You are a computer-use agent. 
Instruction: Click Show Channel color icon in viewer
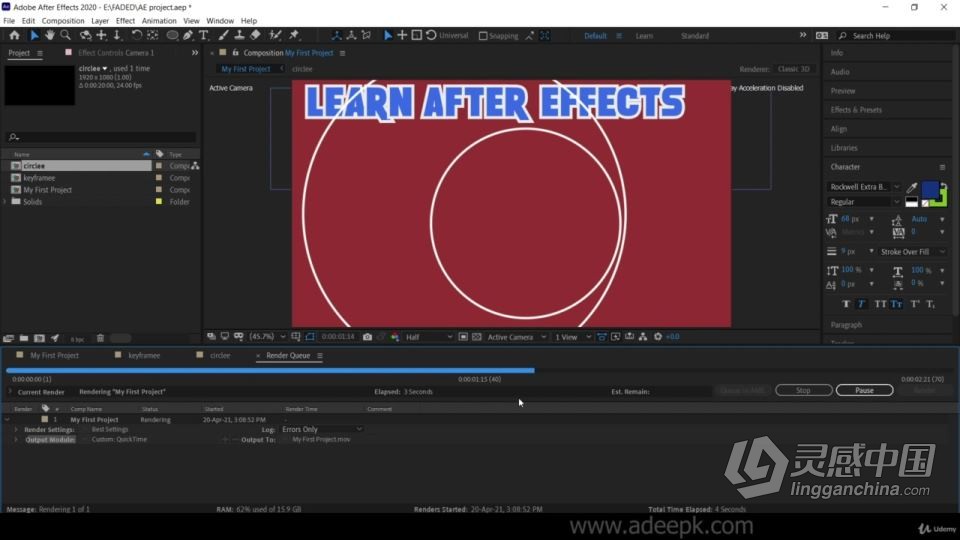click(395, 337)
